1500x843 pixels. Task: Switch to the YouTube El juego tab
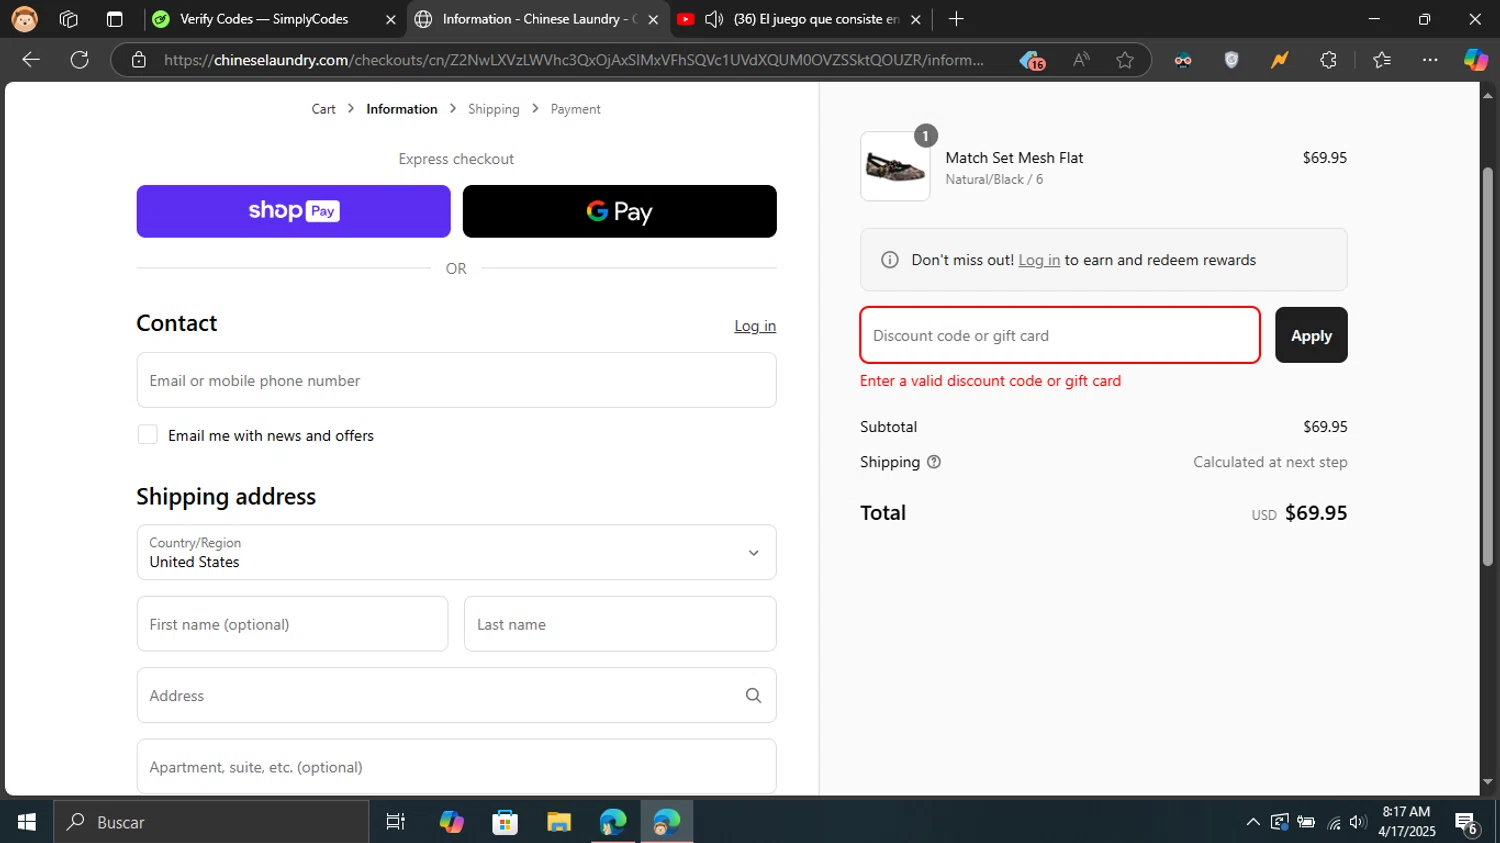(800, 19)
